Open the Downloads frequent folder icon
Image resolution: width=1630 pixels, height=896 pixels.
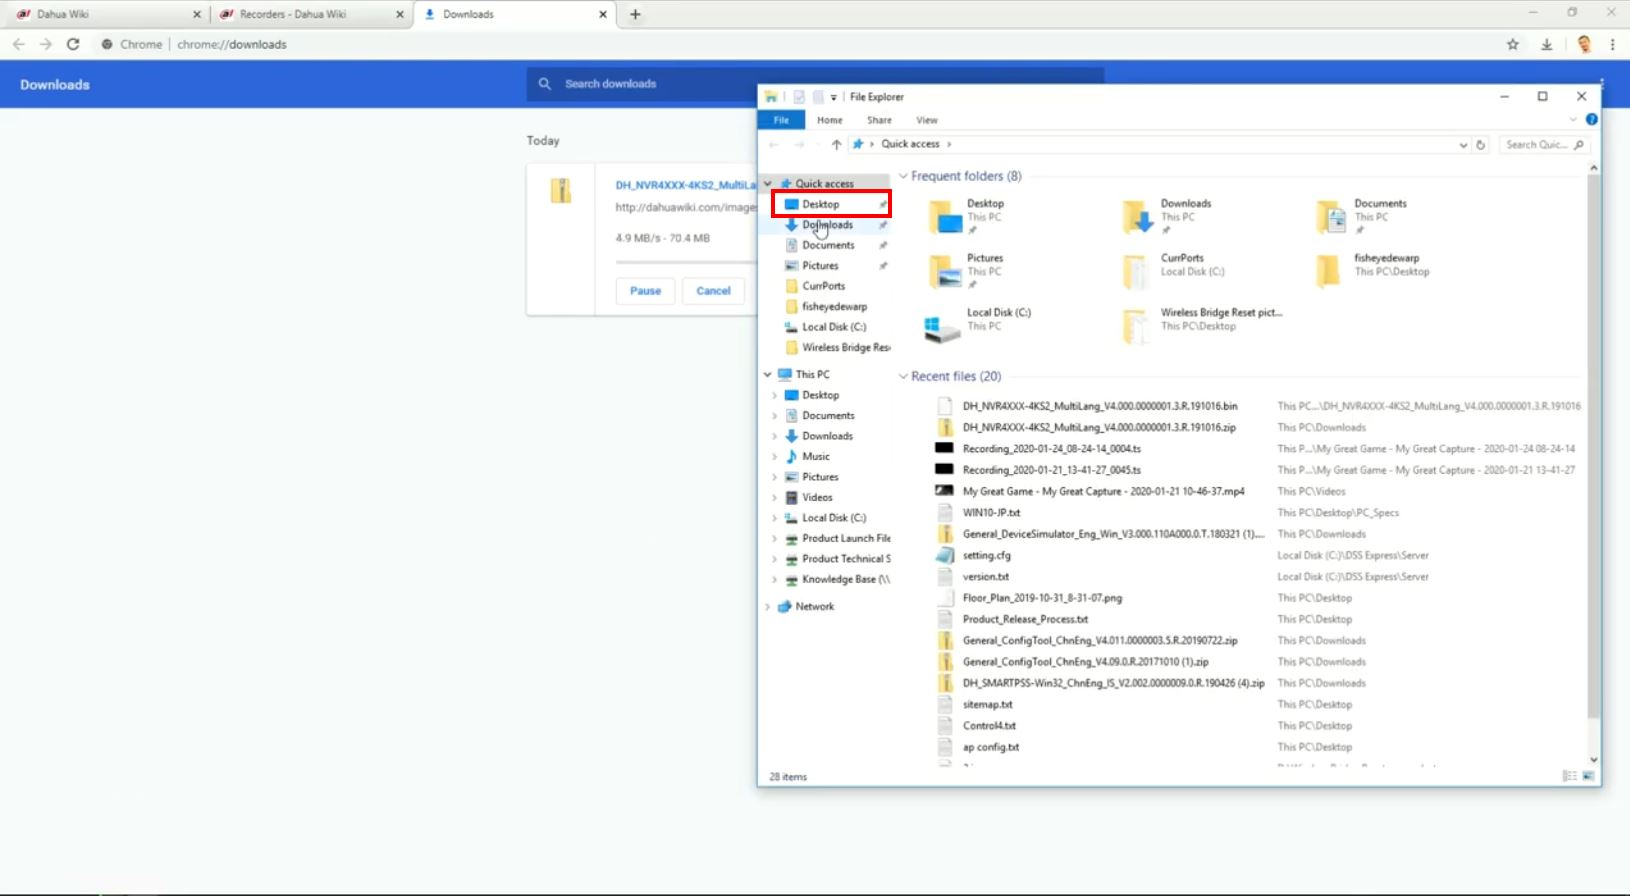tap(1138, 216)
